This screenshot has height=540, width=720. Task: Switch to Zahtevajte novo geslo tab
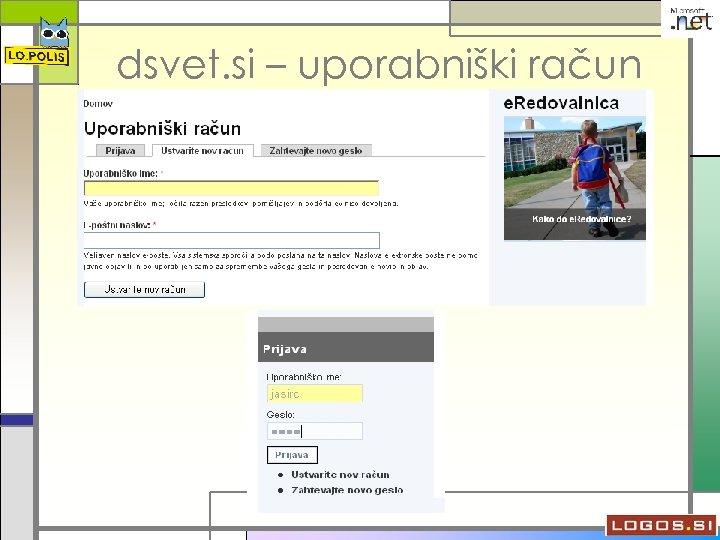[316, 151]
